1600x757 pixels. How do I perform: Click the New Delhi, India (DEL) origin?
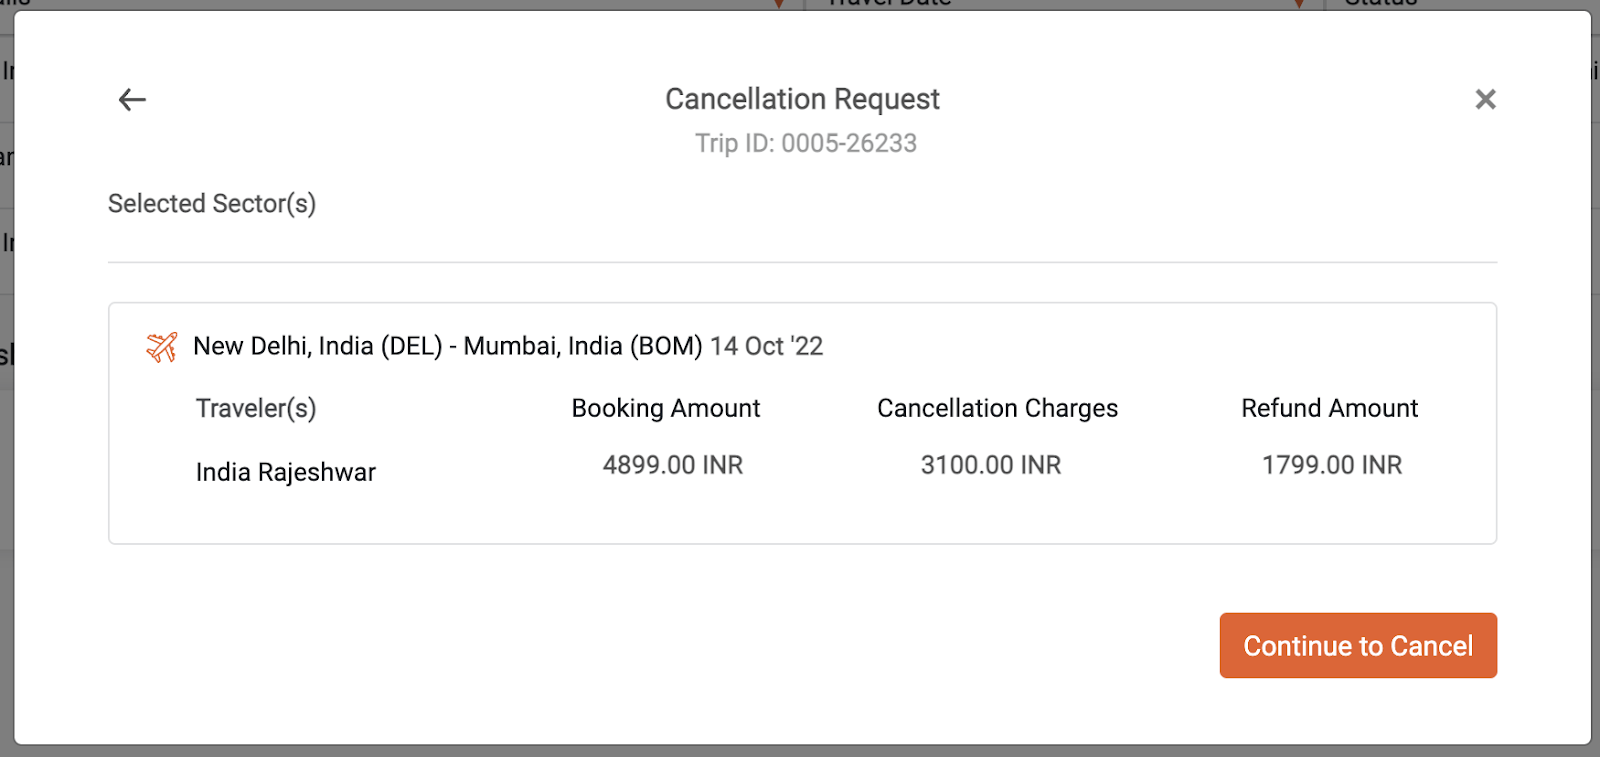(318, 346)
